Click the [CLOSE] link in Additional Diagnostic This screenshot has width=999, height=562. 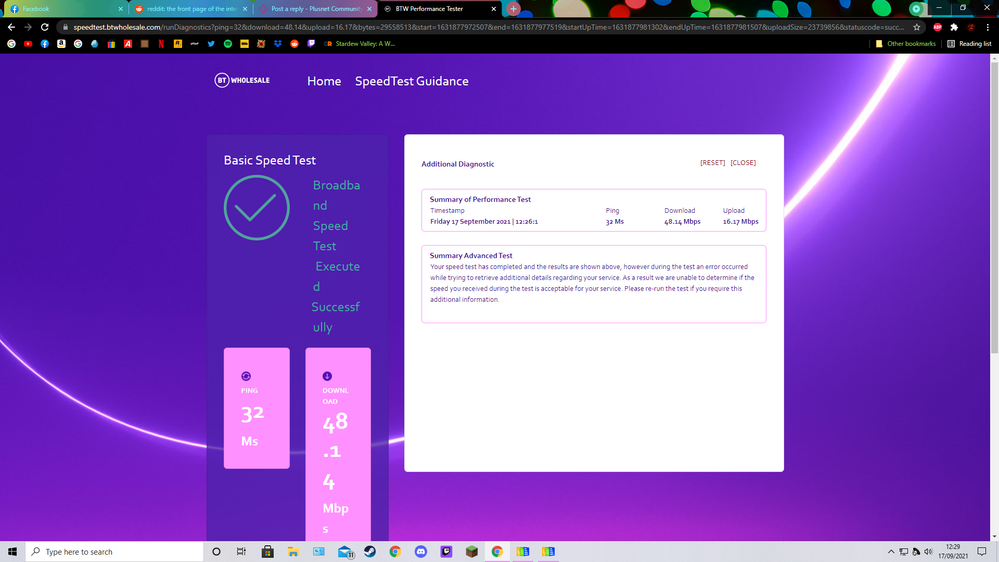pos(743,163)
